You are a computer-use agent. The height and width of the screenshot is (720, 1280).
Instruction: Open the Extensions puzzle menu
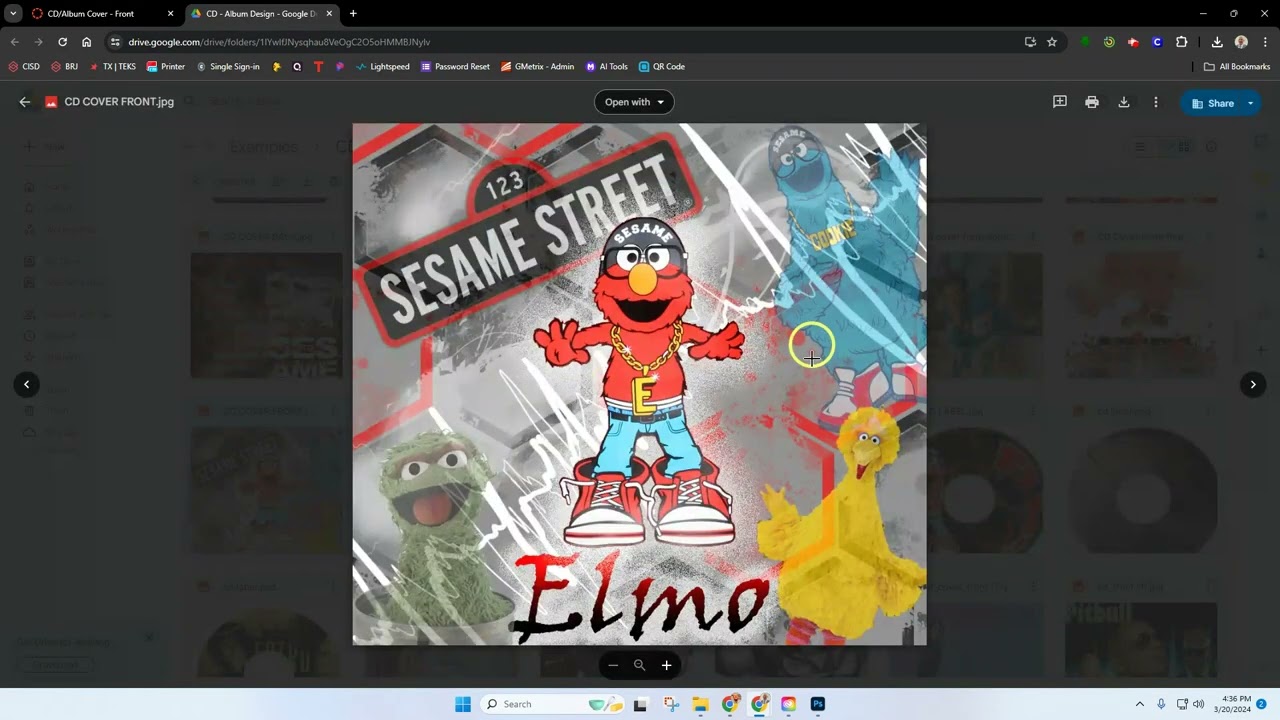point(1182,42)
